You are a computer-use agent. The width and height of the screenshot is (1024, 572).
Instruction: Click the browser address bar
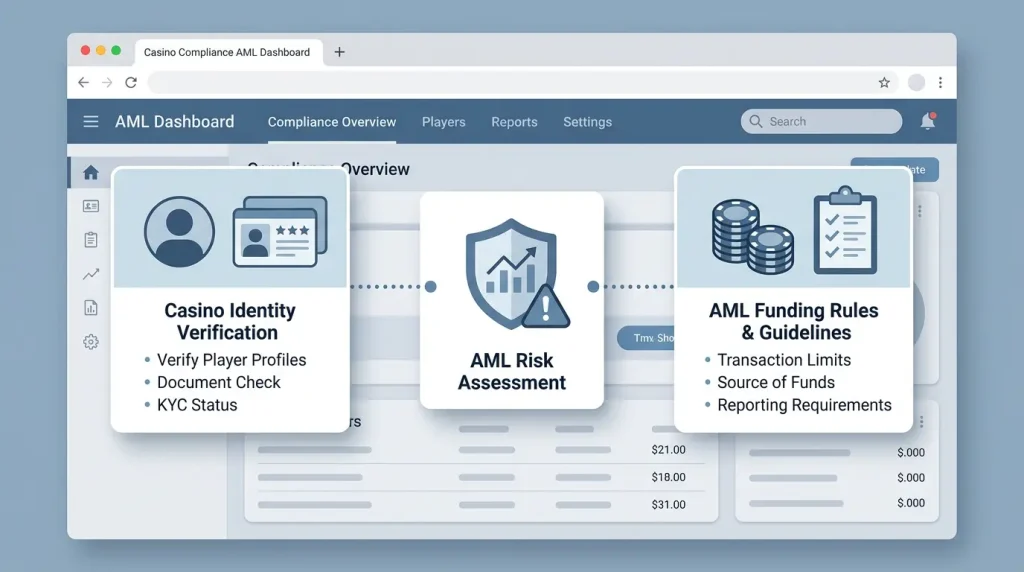509,82
